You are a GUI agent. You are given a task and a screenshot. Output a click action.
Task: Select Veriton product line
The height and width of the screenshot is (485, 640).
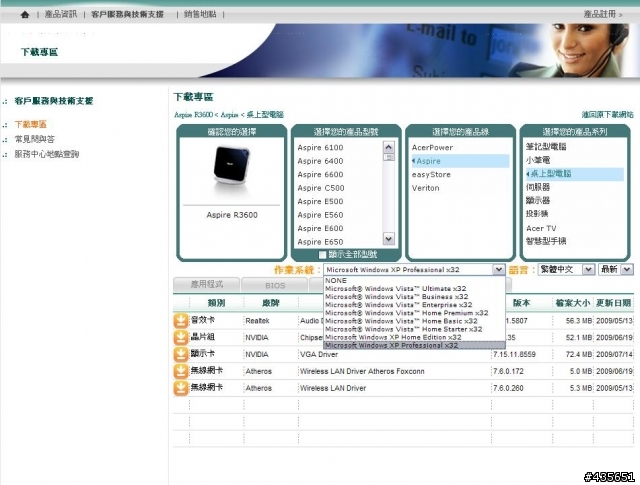point(425,188)
